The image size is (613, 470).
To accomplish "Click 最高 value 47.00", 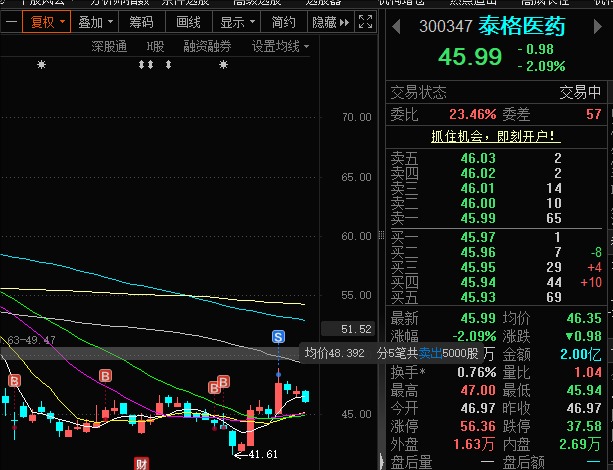I will tap(479, 390).
